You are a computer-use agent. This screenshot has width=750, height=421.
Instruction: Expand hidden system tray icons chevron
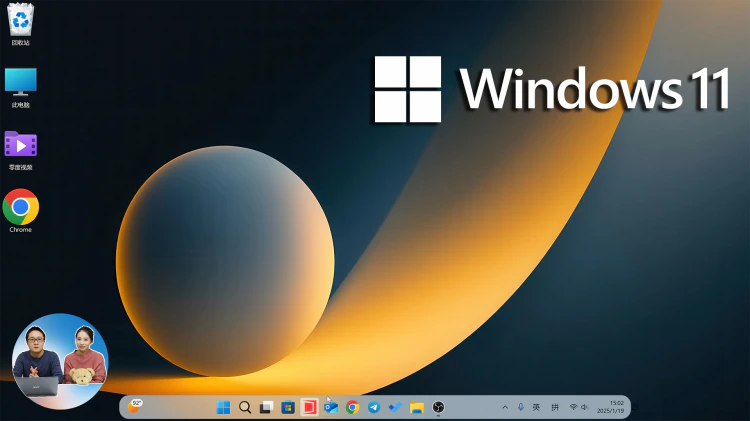point(505,408)
